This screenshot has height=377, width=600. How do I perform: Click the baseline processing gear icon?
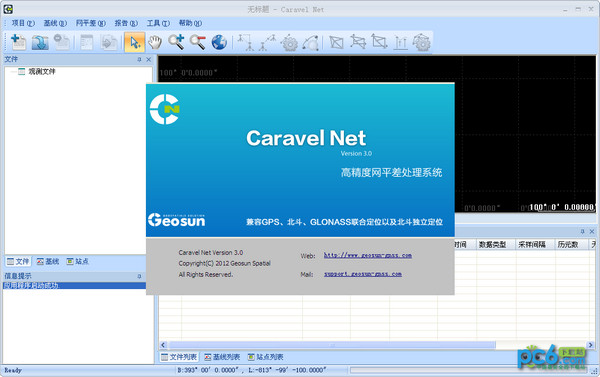pyautogui.click(x=289, y=42)
